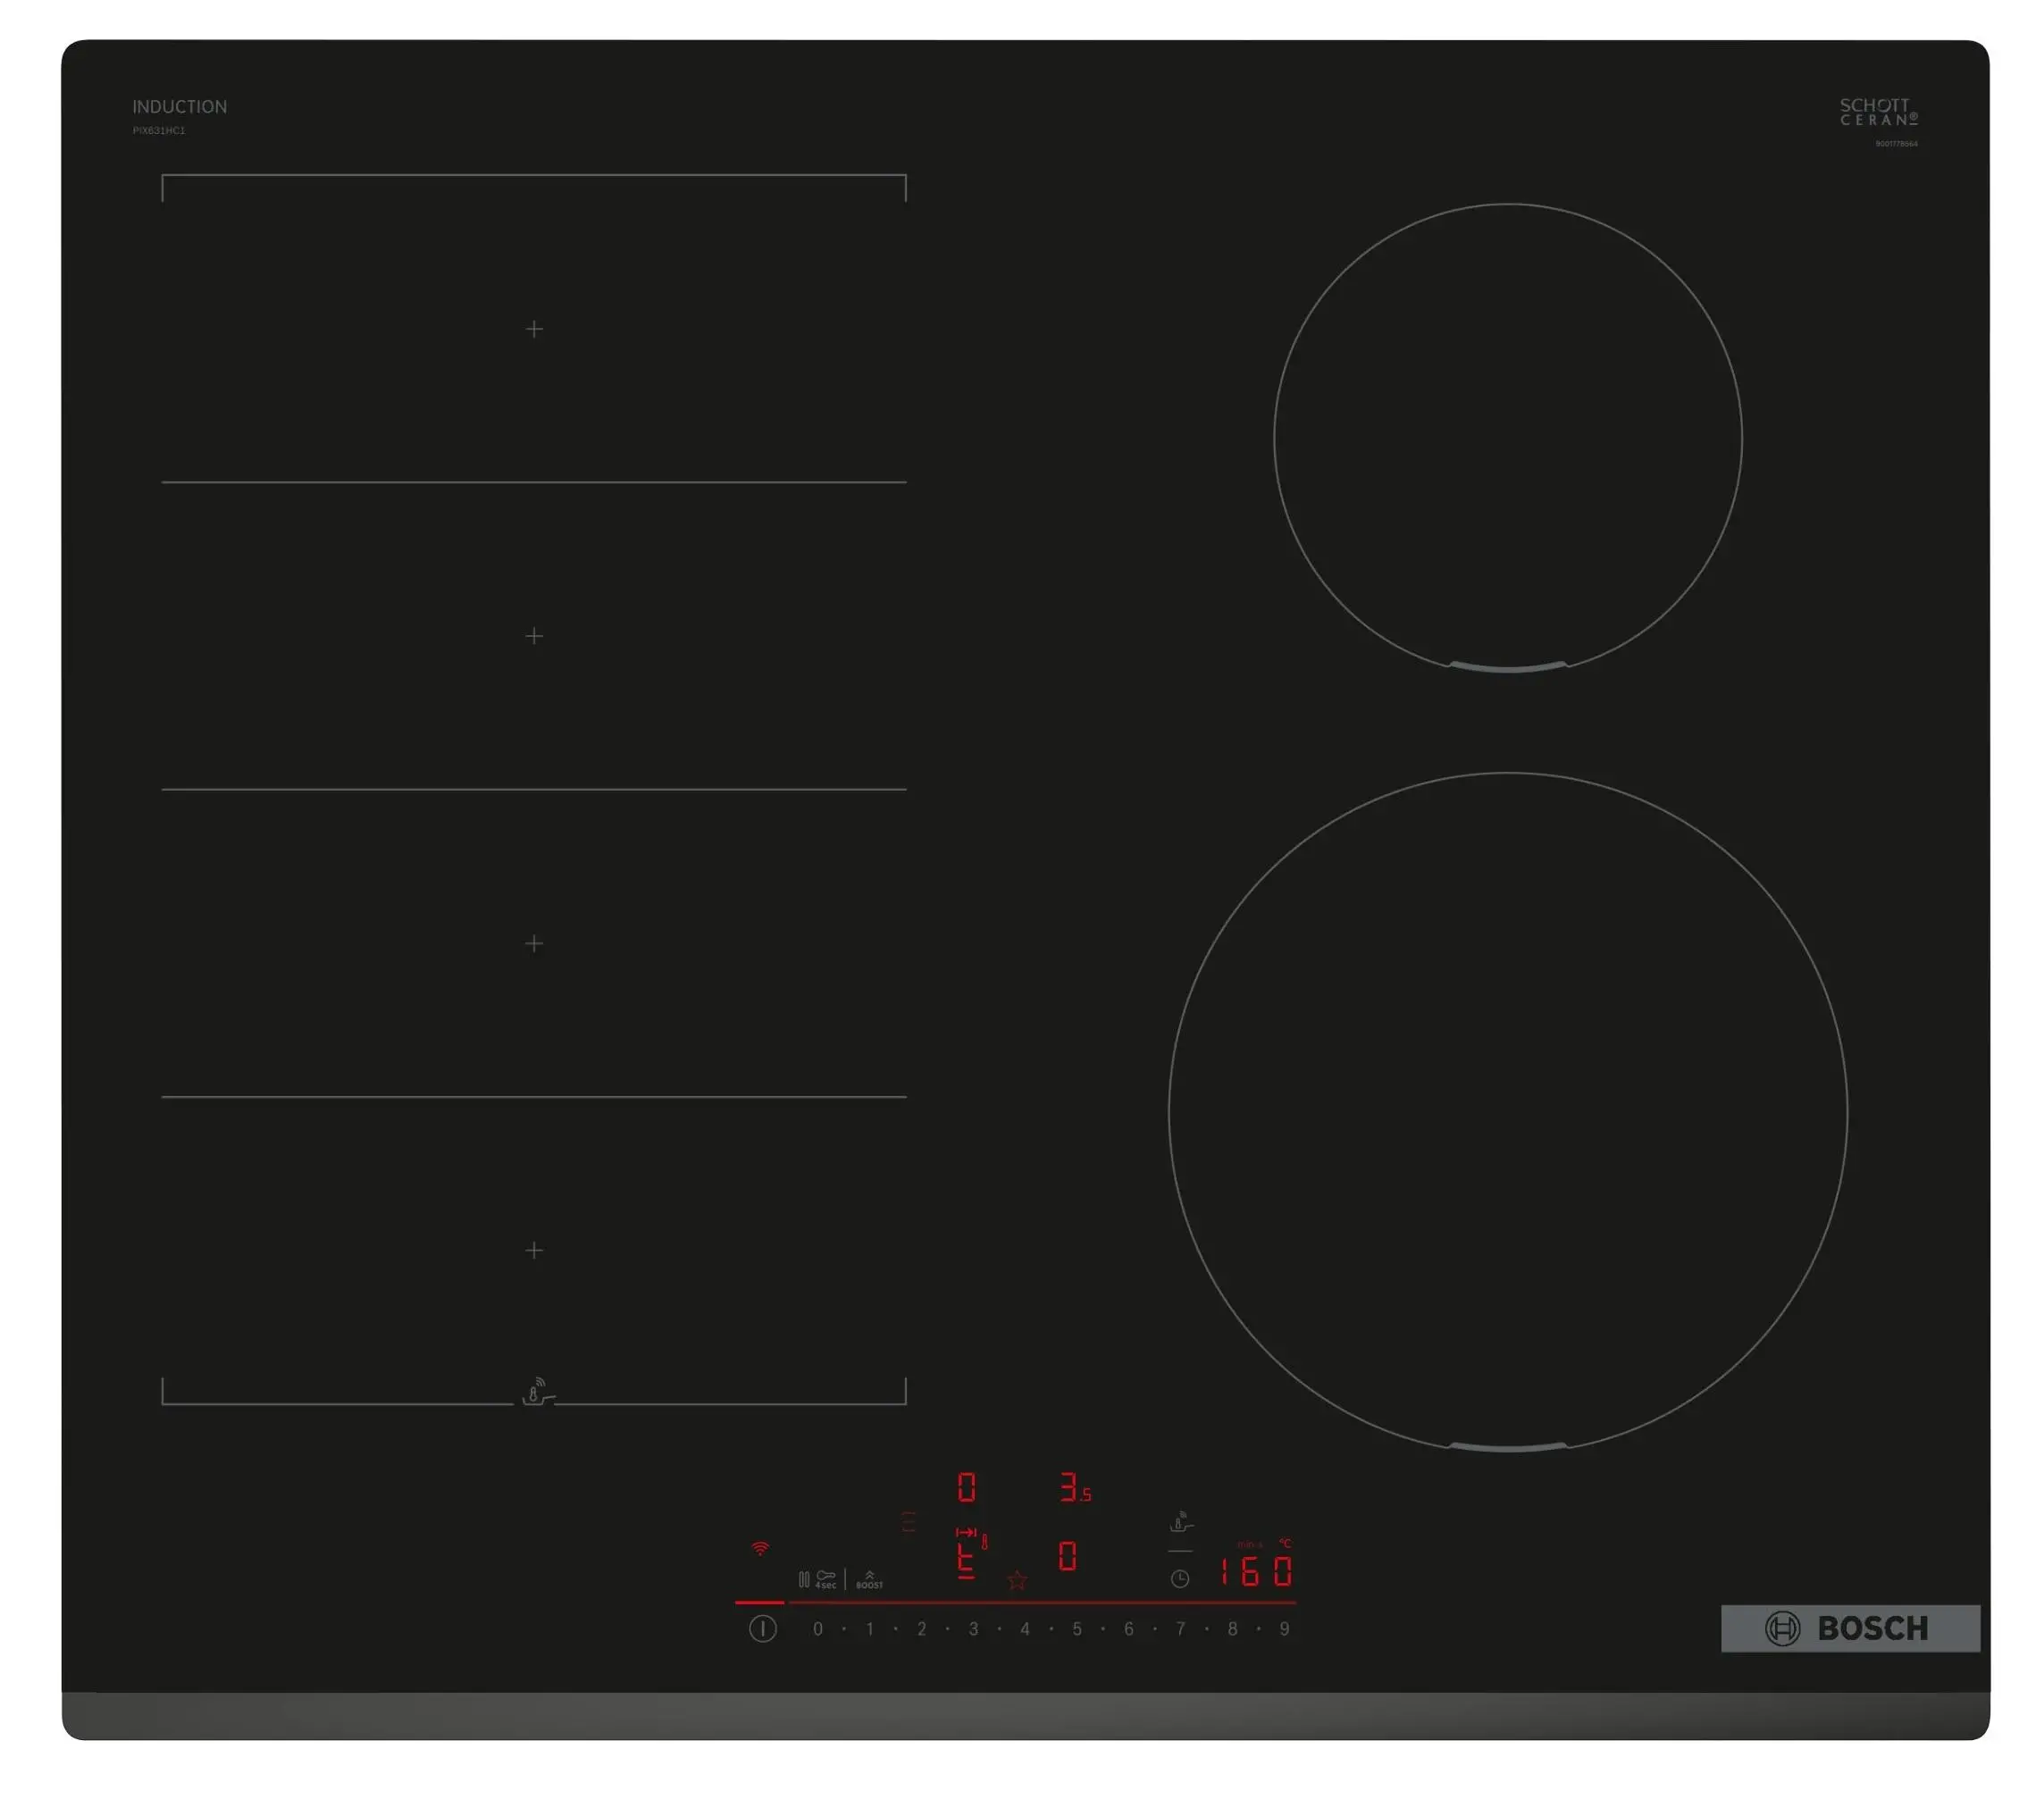Tap the star favourite function icon
The height and width of the screenshot is (1808, 2044).
pyautogui.click(x=1017, y=1581)
